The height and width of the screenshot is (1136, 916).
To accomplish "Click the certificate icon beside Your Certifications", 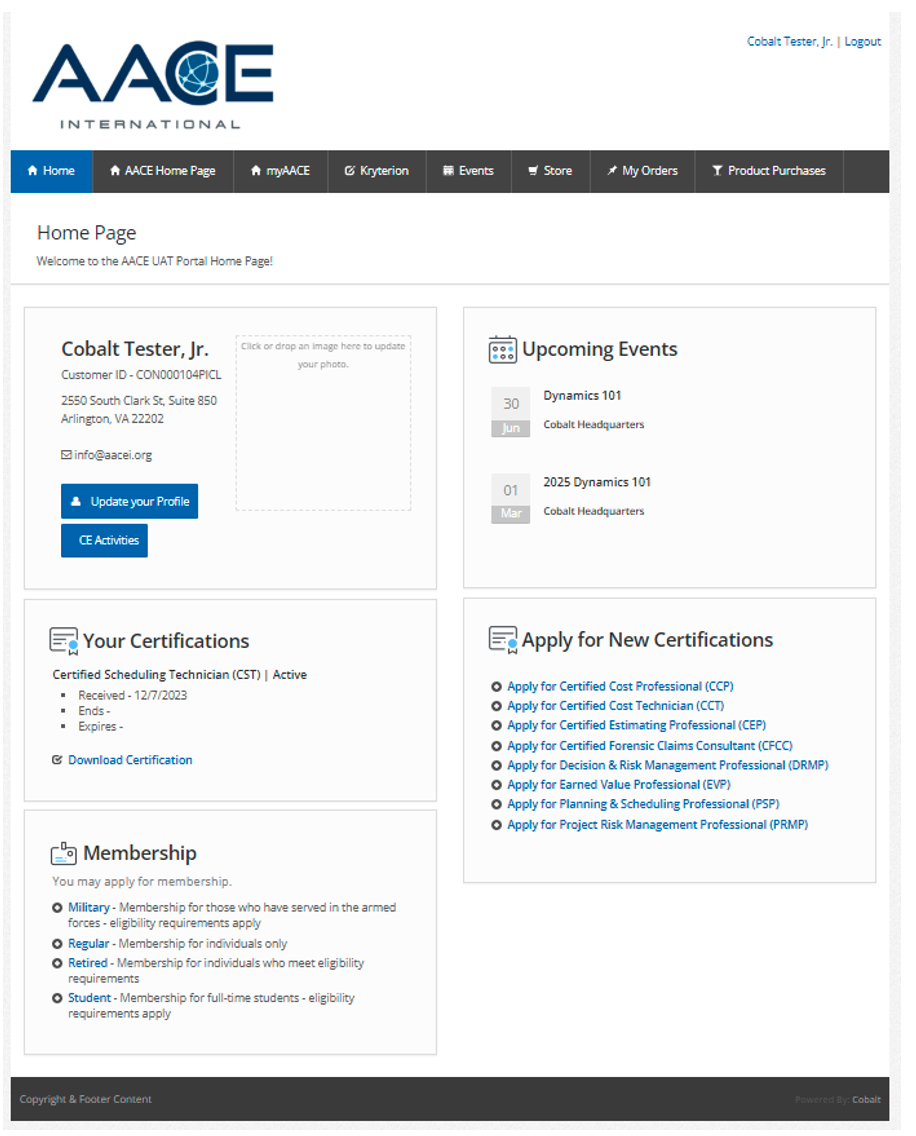I will tap(64, 641).
